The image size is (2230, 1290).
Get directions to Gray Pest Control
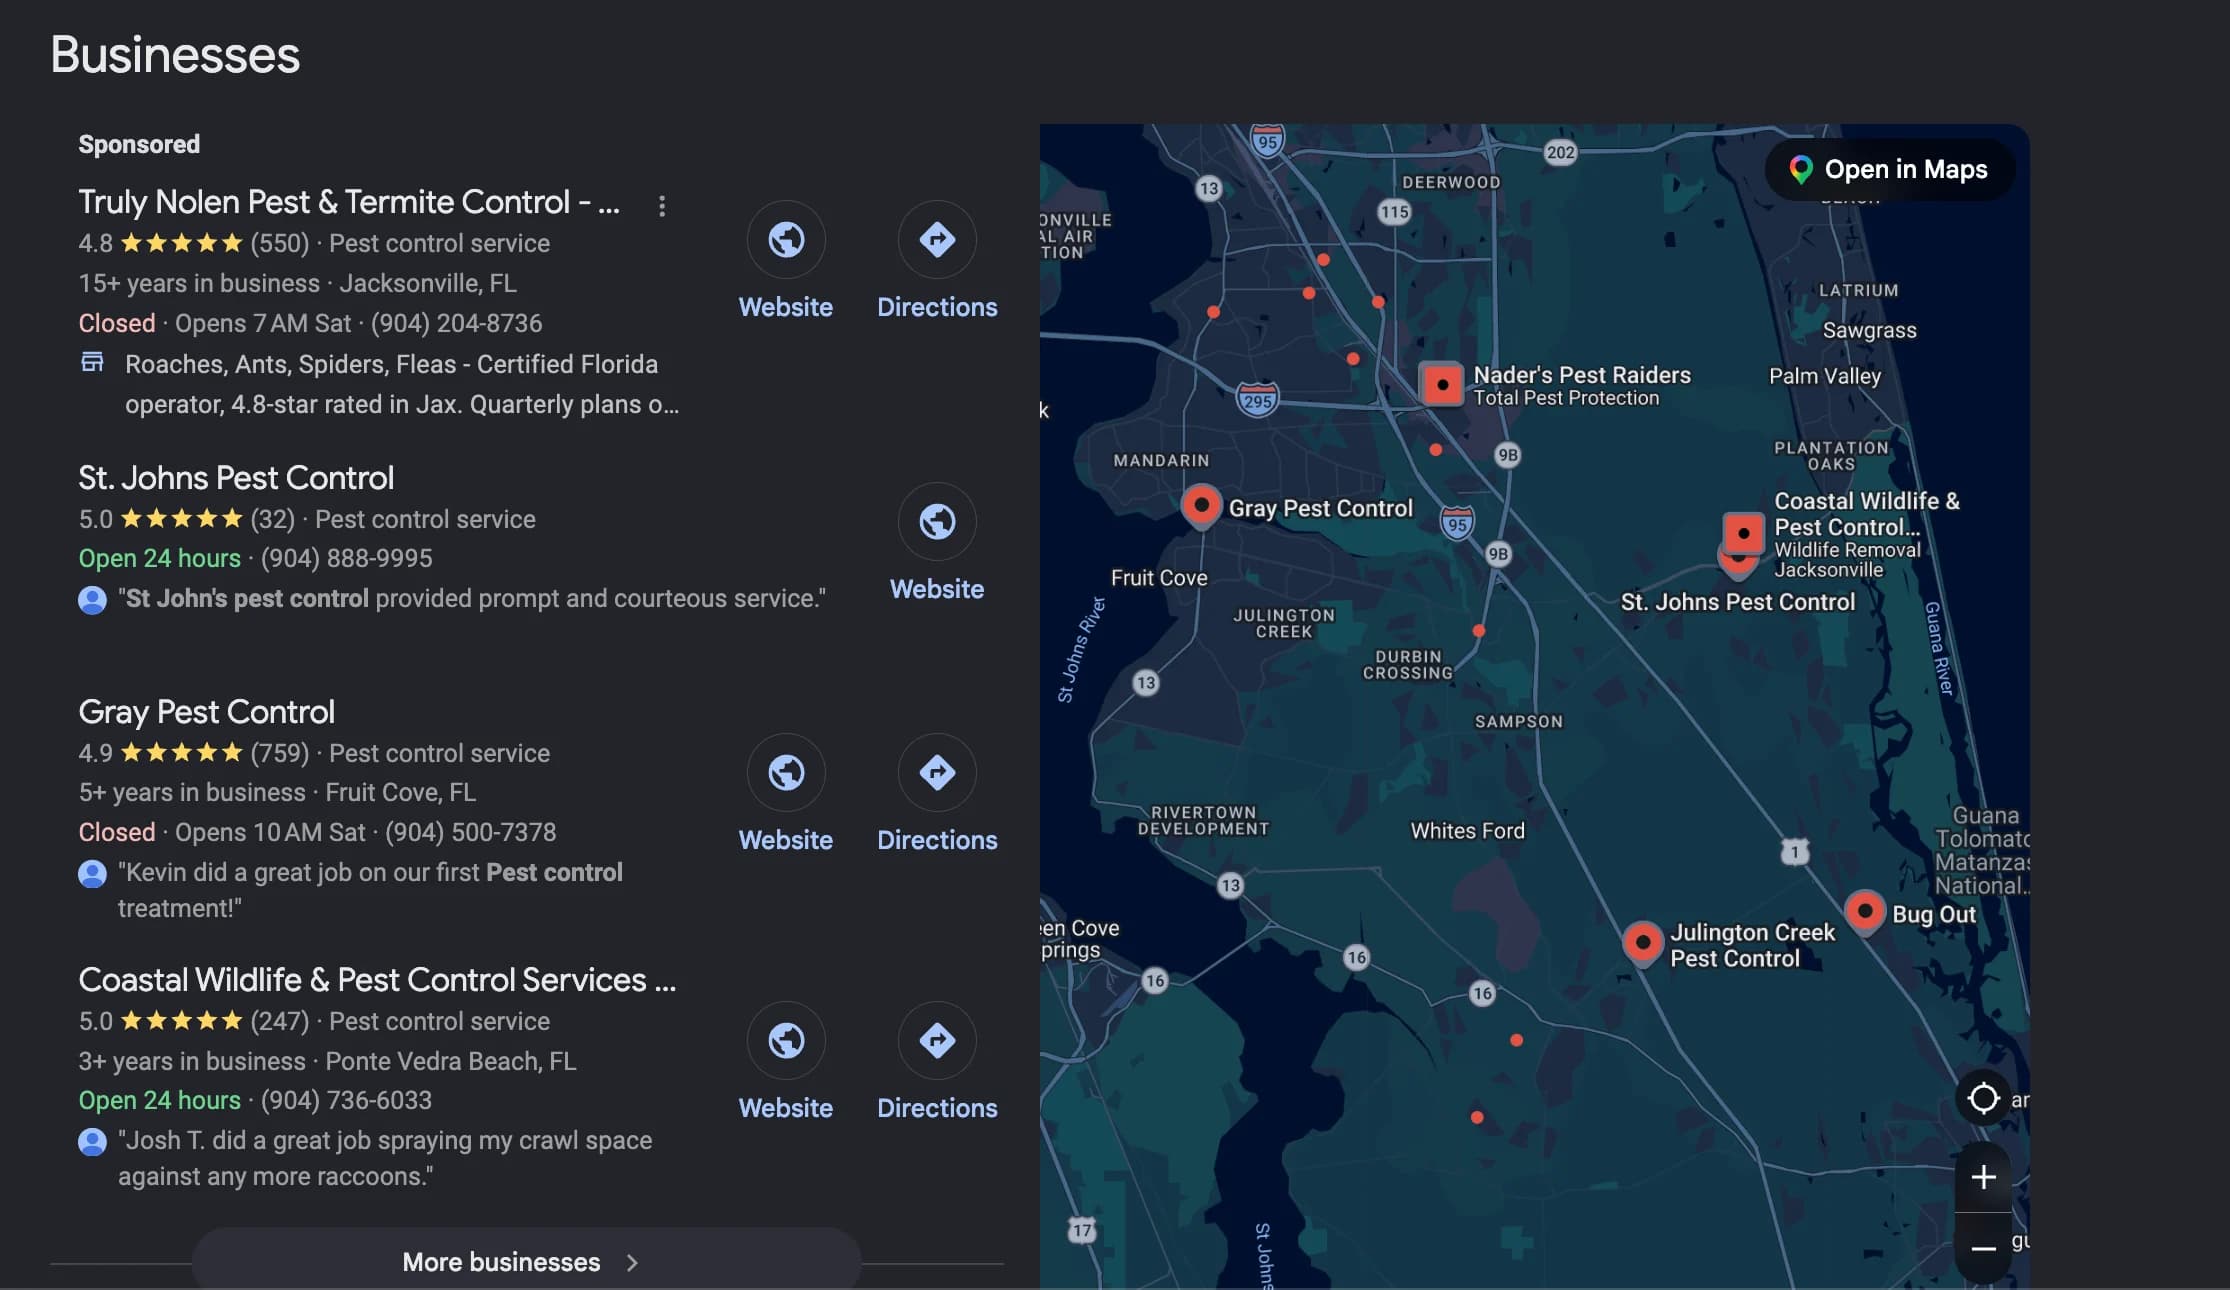click(x=937, y=773)
